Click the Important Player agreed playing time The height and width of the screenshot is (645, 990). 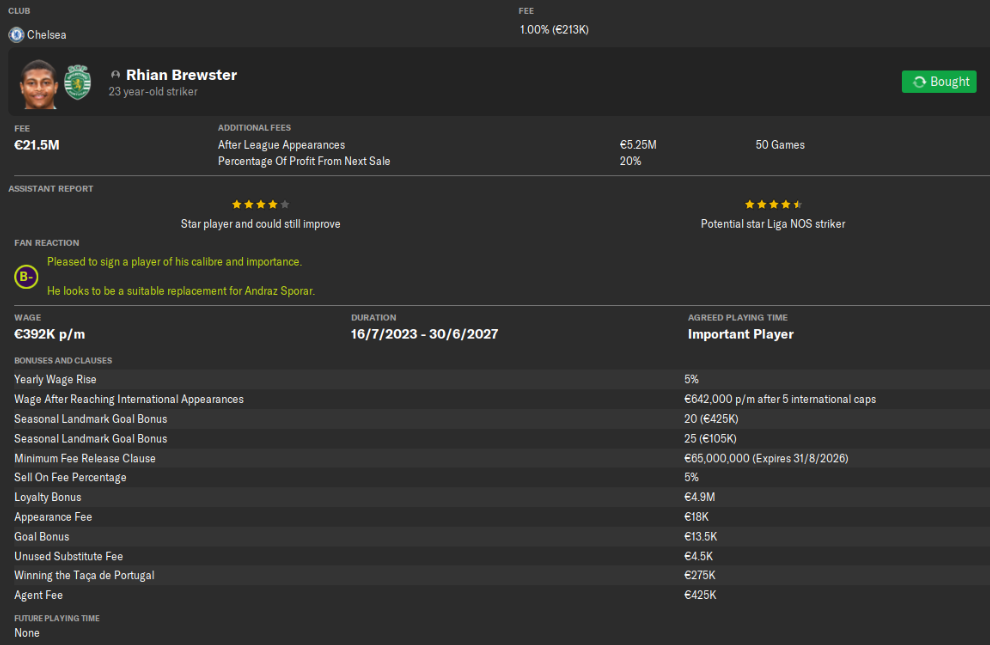click(x=740, y=334)
